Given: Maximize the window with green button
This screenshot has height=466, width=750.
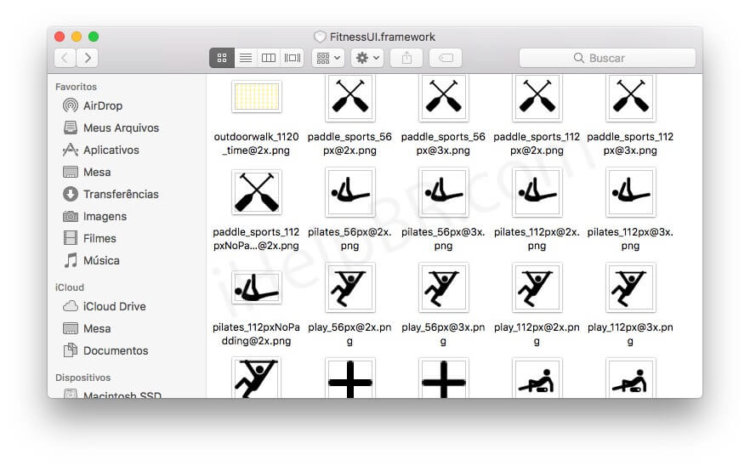Looking at the screenshot, I should (94, 36).
